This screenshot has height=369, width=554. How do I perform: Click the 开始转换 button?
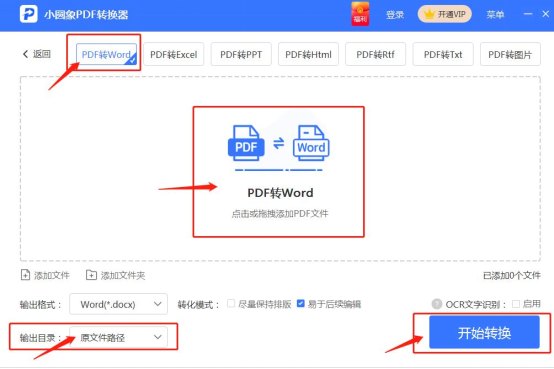[484, 332]
